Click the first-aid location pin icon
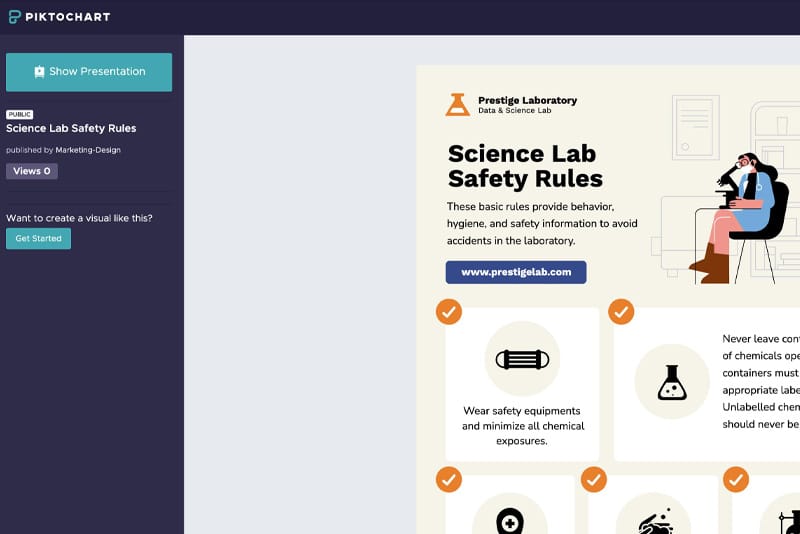The height and width of the screenshot is (534, 800). [x=509, y=521]
